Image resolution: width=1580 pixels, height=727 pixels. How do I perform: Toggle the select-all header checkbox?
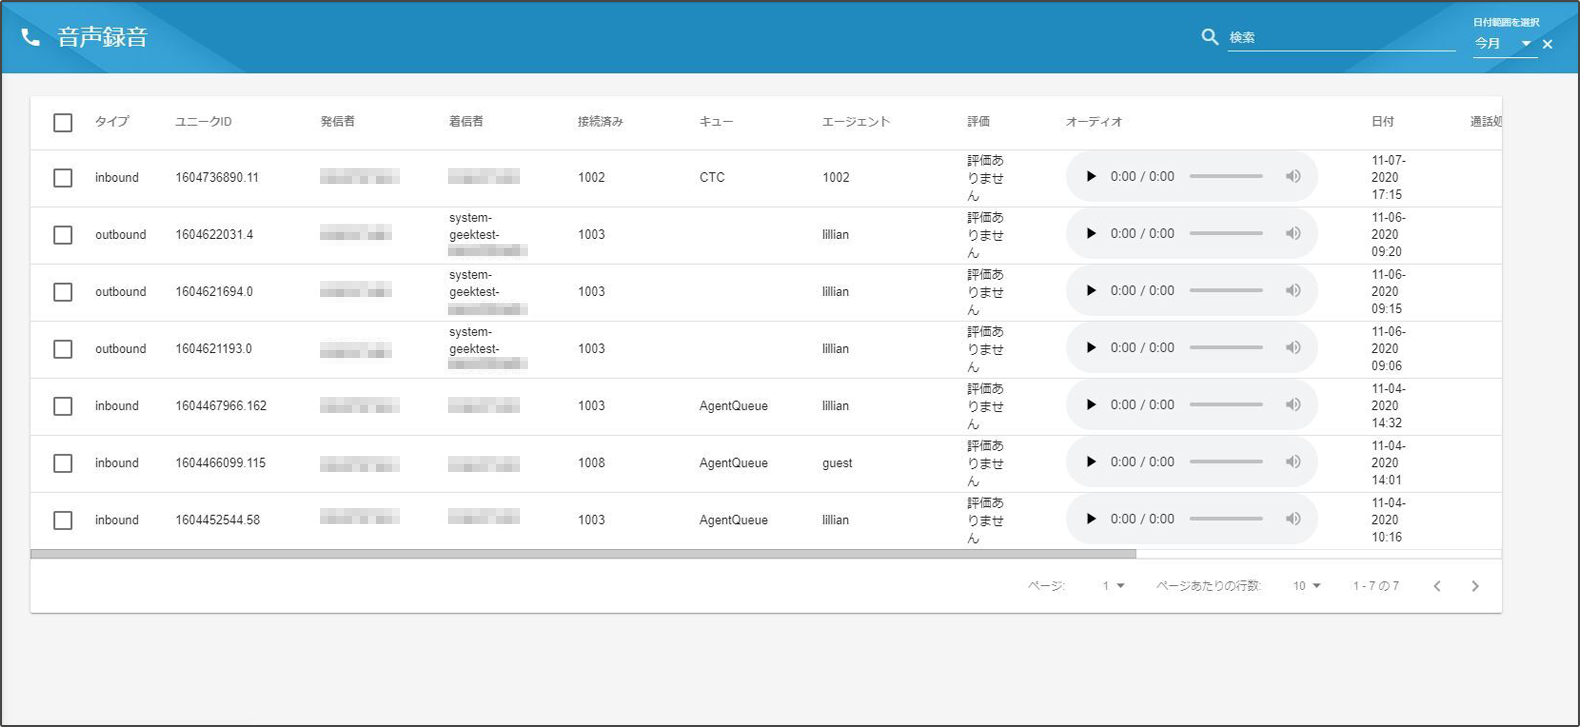[x=63, y=122]
